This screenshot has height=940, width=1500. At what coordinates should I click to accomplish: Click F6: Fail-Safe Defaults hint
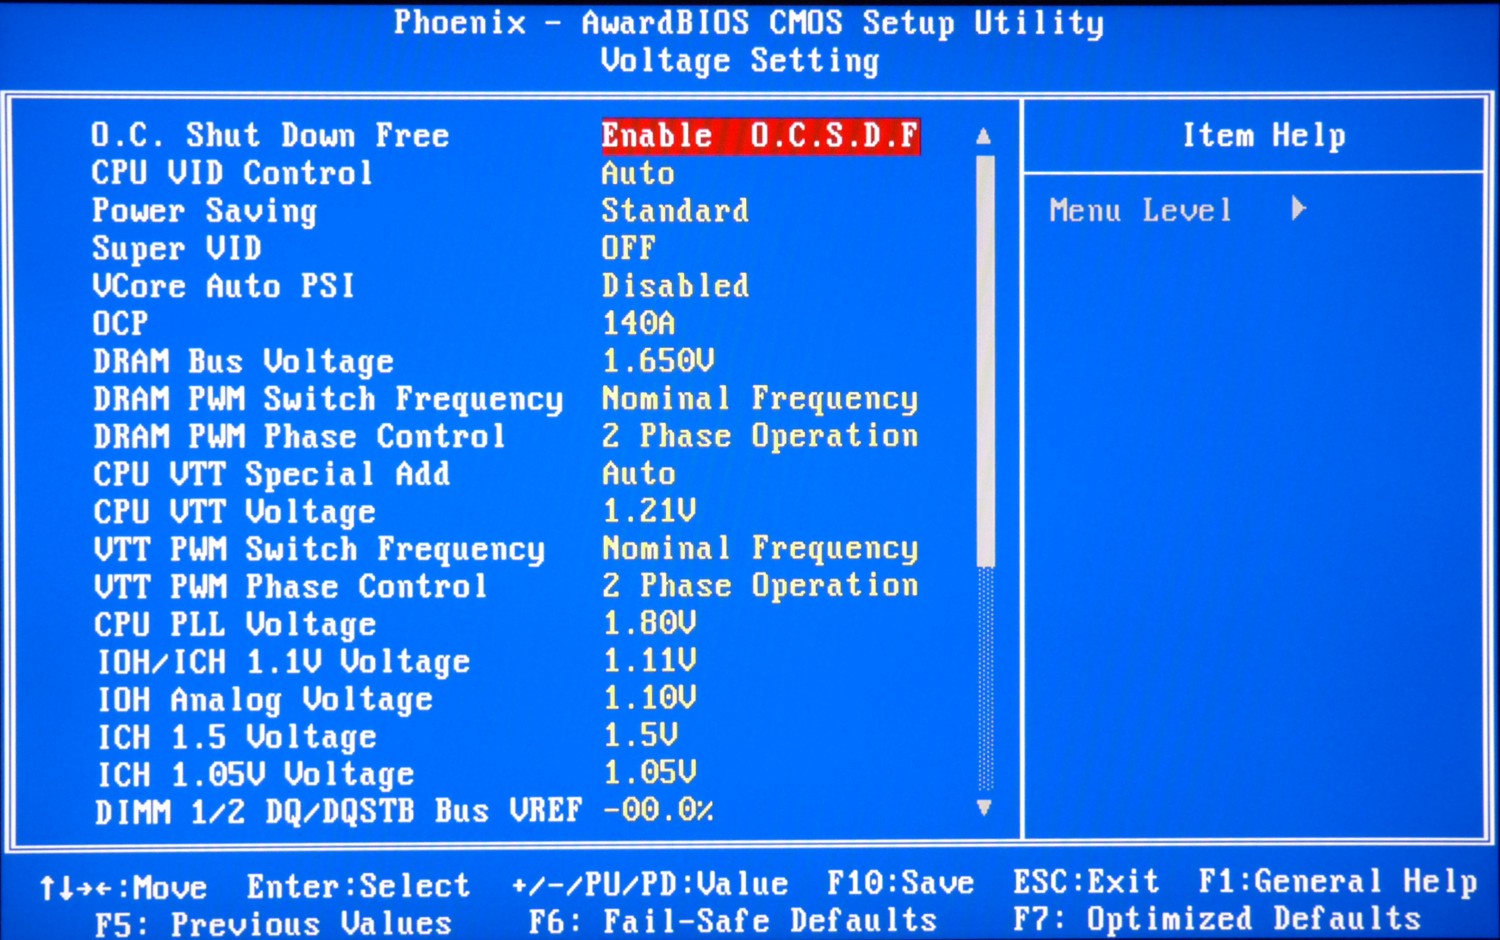coord(733,921)
